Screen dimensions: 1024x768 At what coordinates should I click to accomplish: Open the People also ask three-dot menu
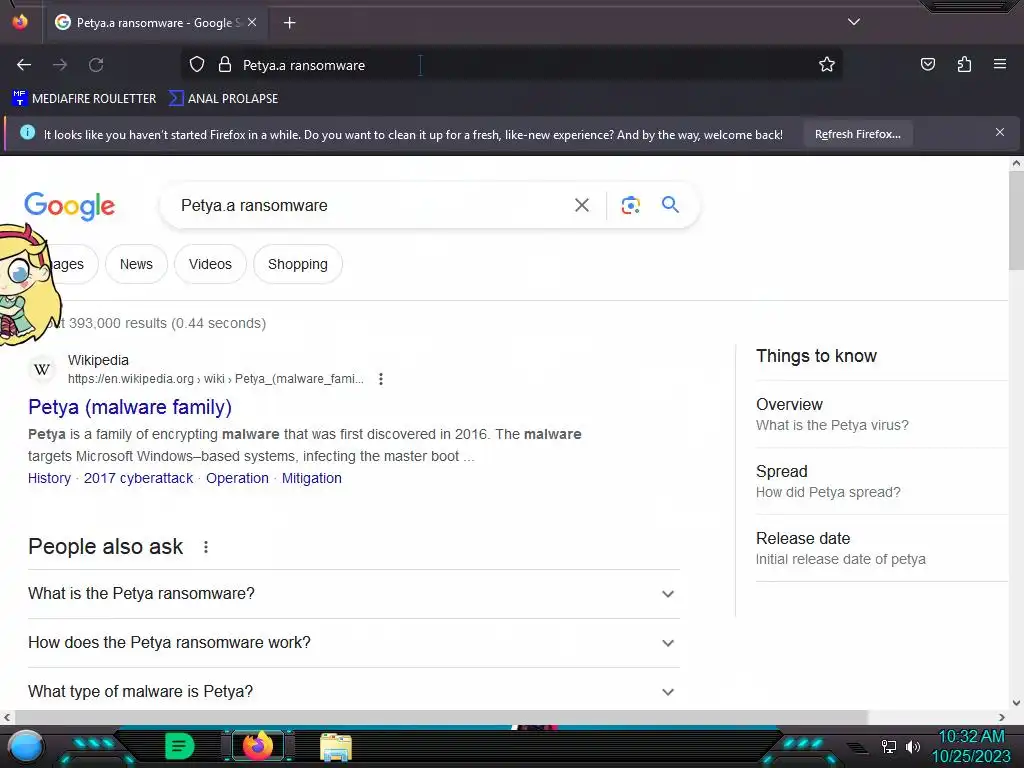[x=206, y=547]
